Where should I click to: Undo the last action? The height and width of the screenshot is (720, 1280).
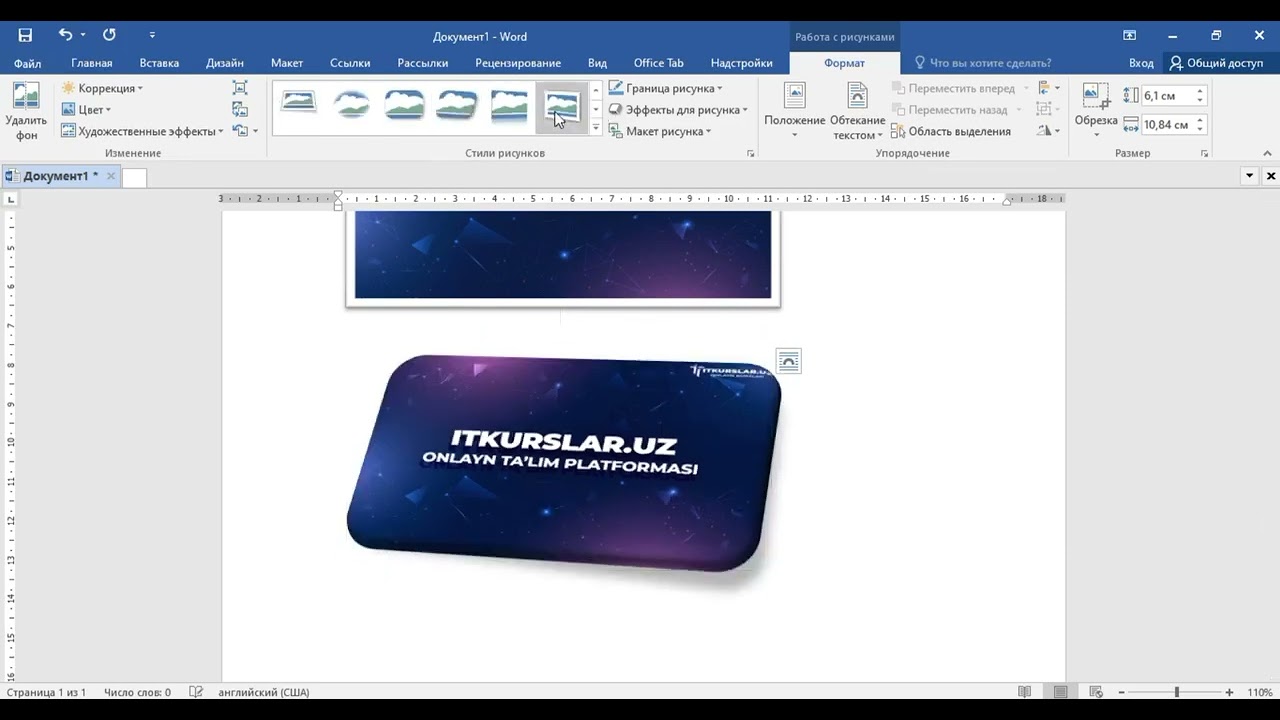pyautogui.click(x=65, y=35)
